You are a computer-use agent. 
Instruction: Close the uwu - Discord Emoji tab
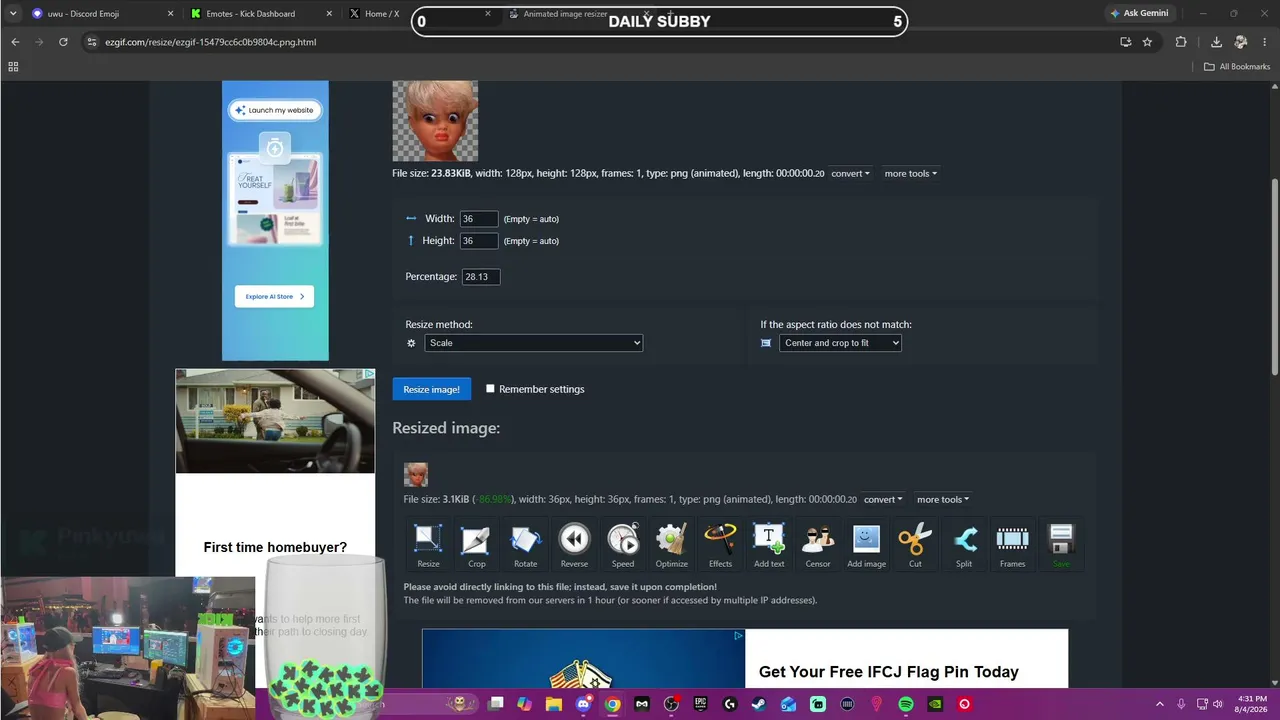coord(171,14)
